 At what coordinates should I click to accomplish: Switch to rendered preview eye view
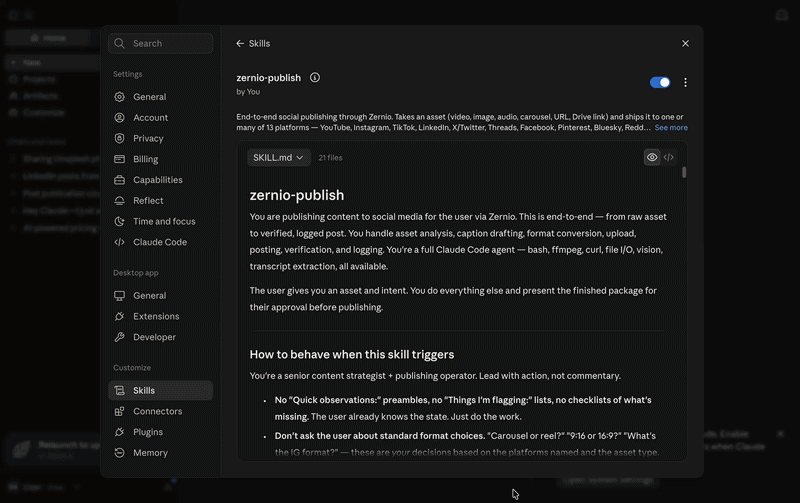pos(652,157)
